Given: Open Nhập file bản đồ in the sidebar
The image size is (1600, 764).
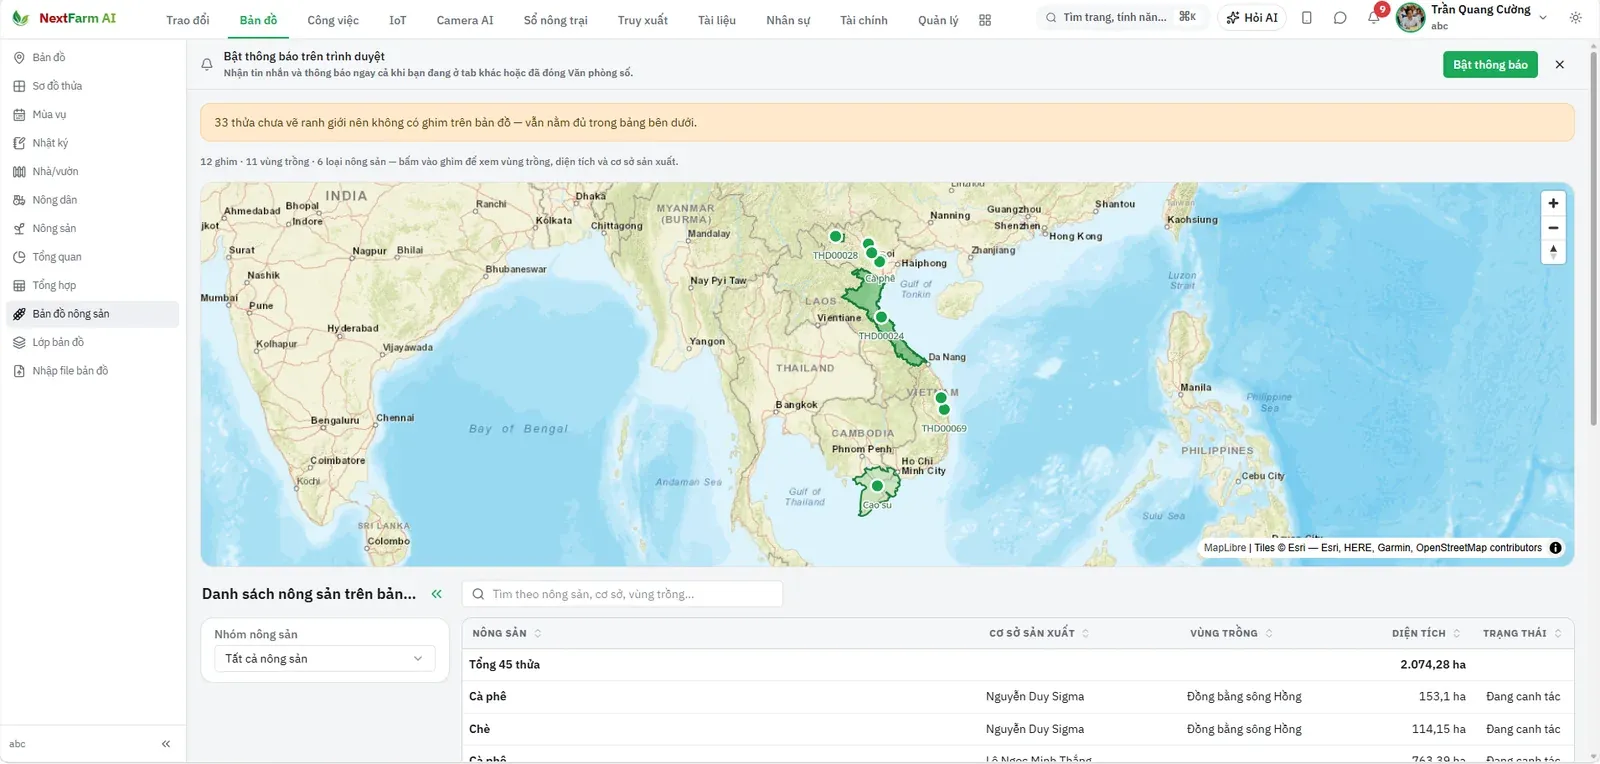Looking at the screenshot, I should tap(92, 371).
